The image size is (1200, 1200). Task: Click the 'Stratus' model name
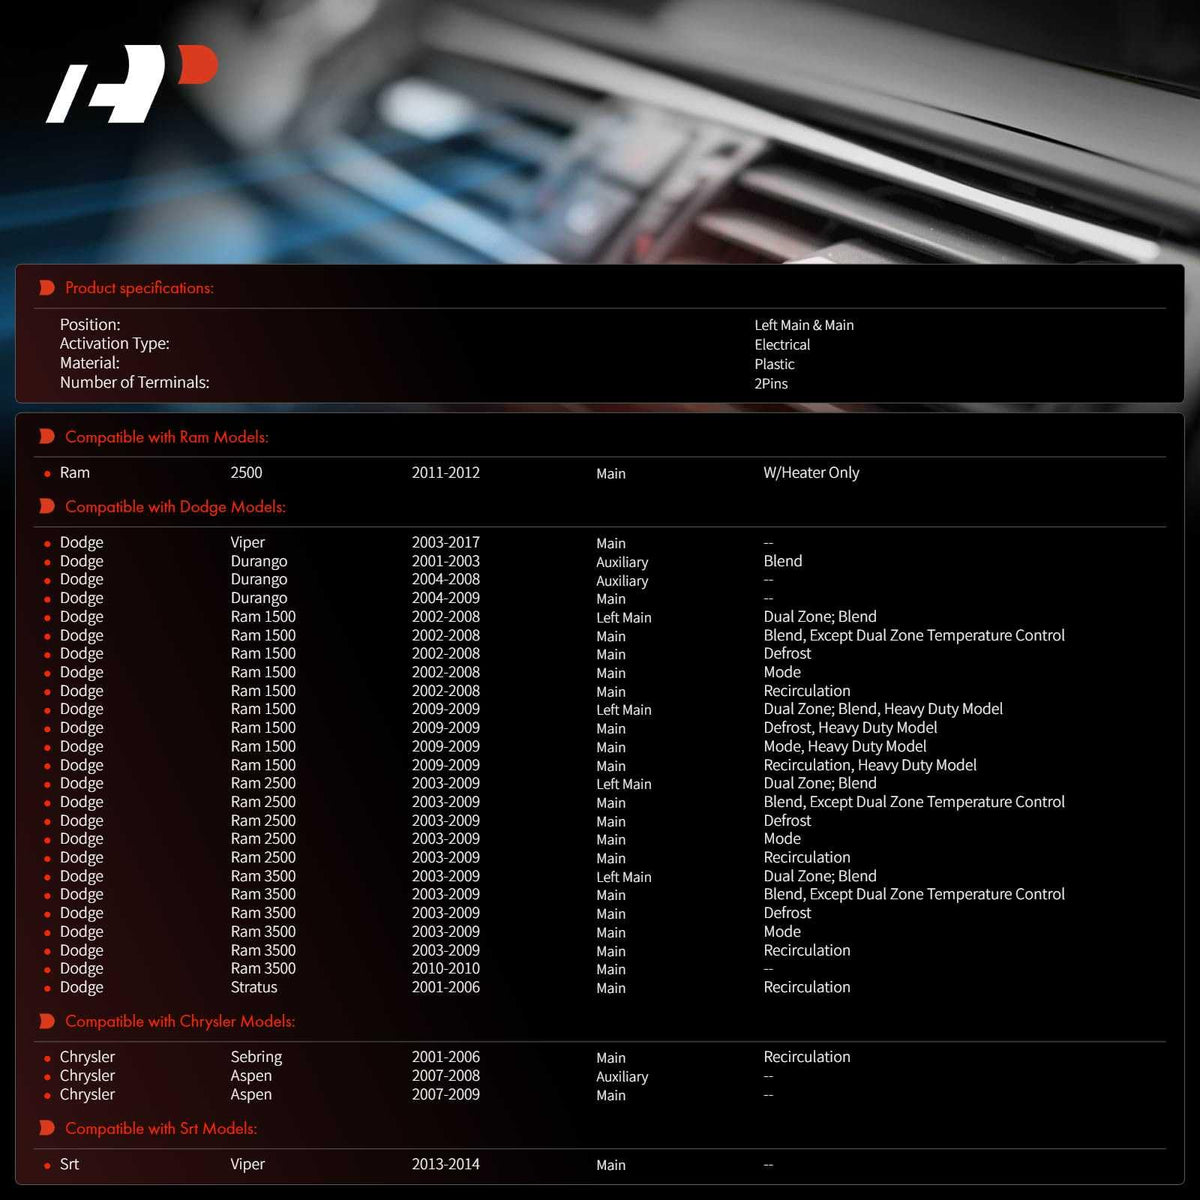(x=254, y=987)
